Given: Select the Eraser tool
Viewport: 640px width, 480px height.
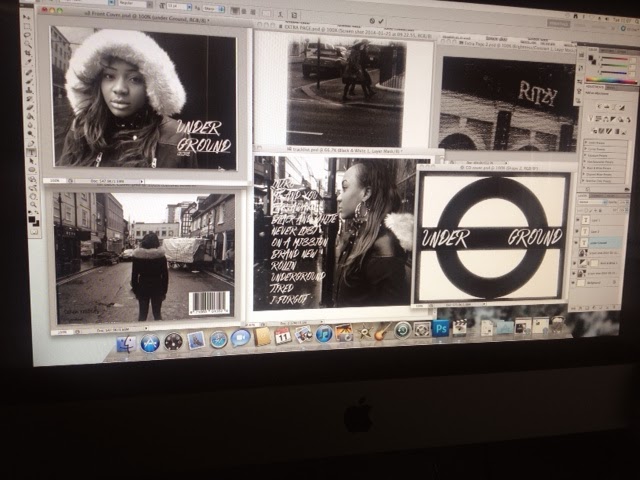Looking at the screenshot, I should click(x=30, y=107).
